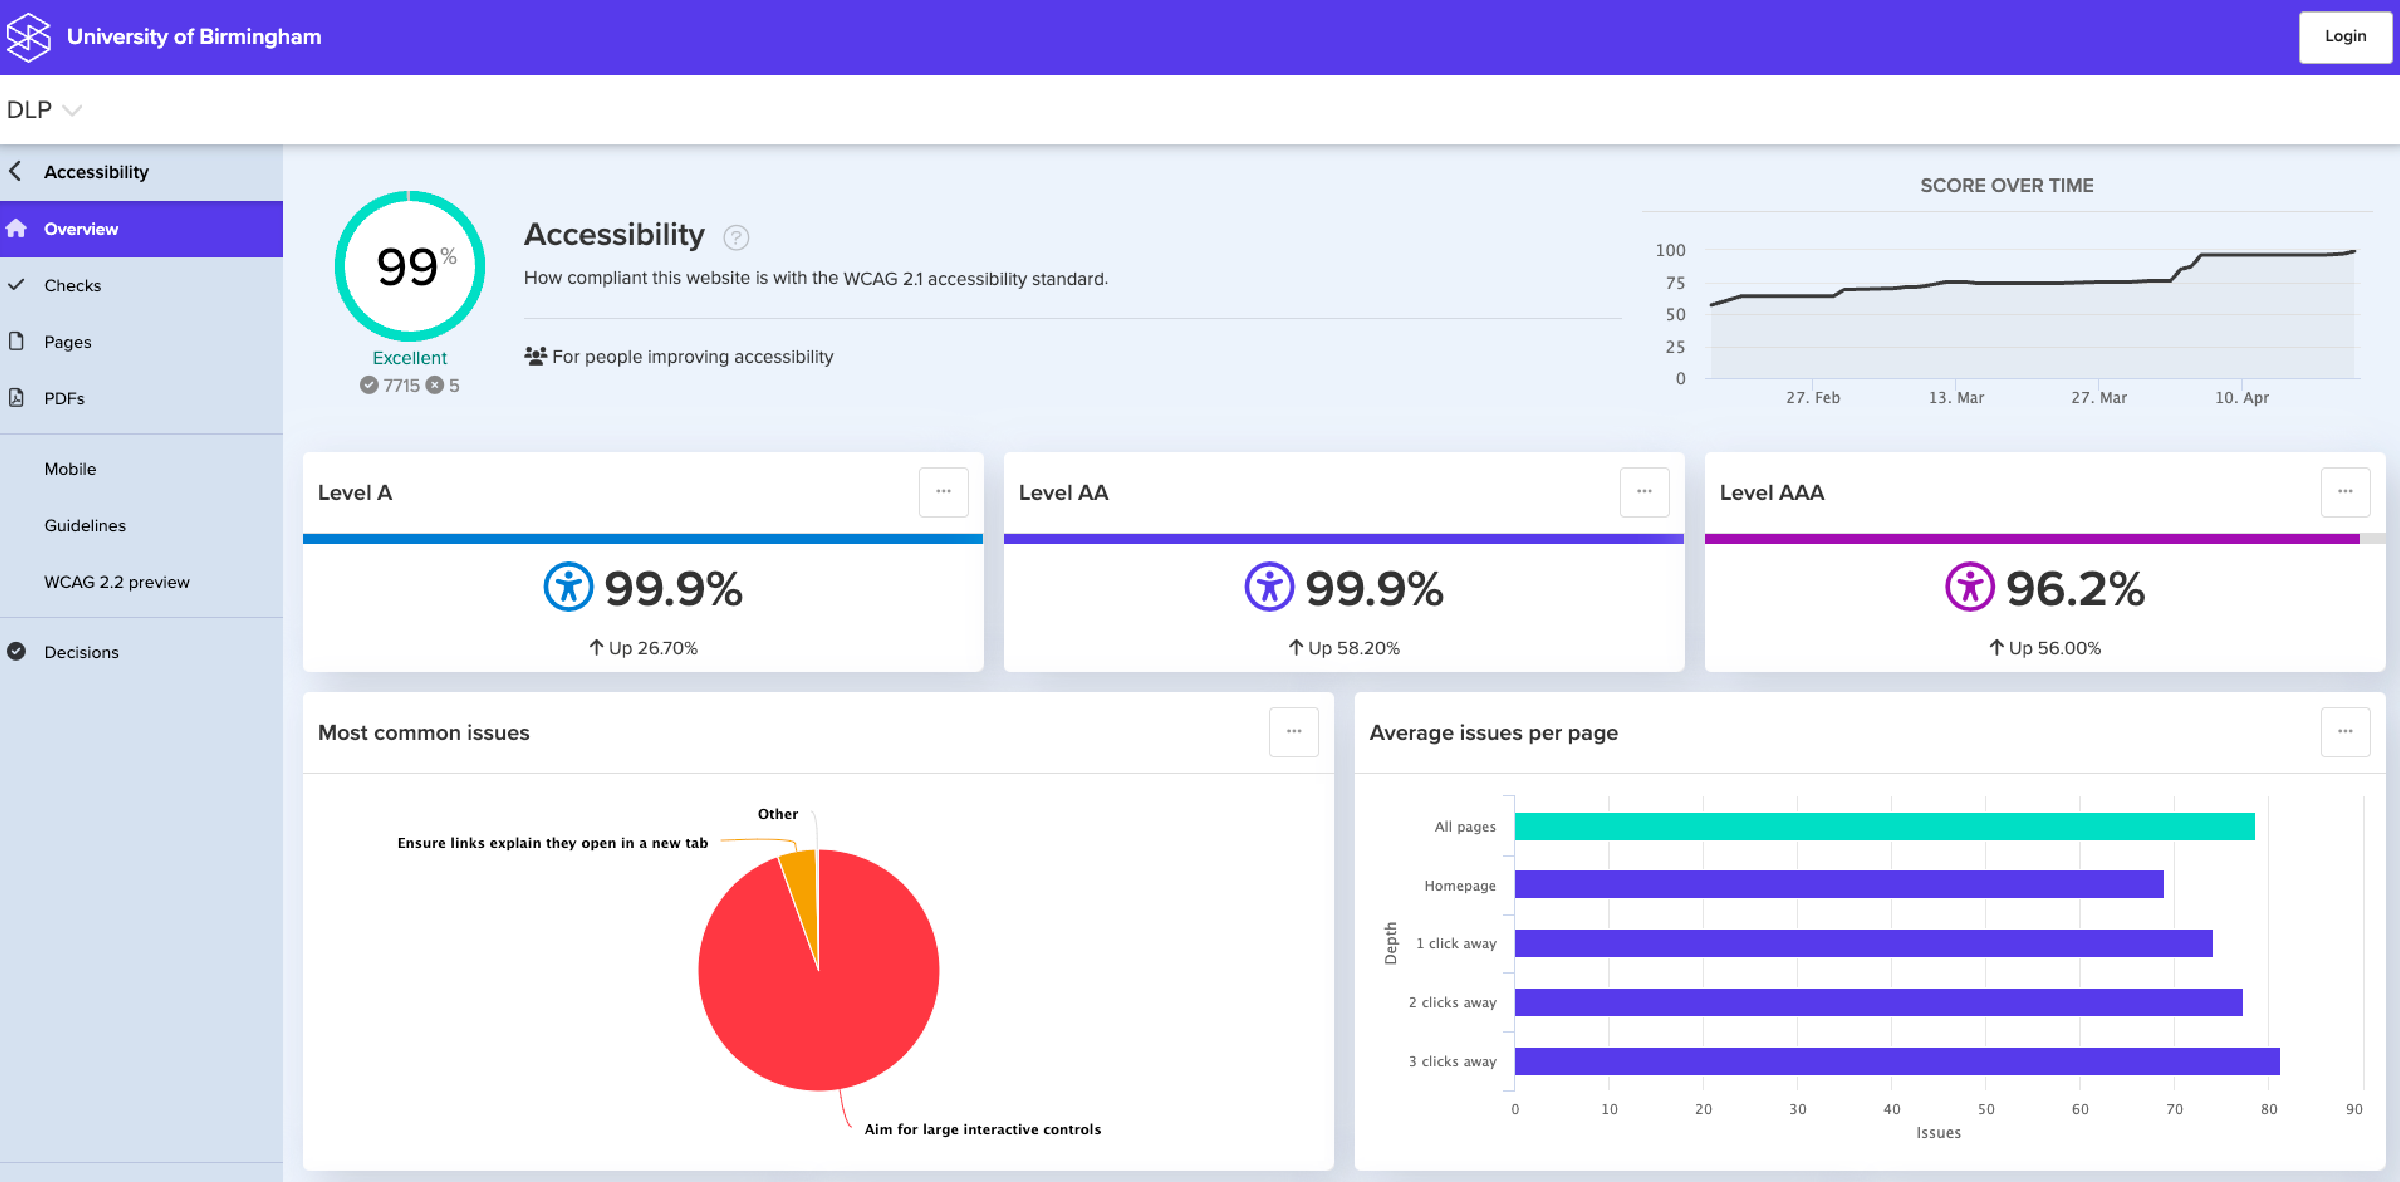Open the Checks menu item
The image size is (2400, 1182).
[x=73, y=285]
